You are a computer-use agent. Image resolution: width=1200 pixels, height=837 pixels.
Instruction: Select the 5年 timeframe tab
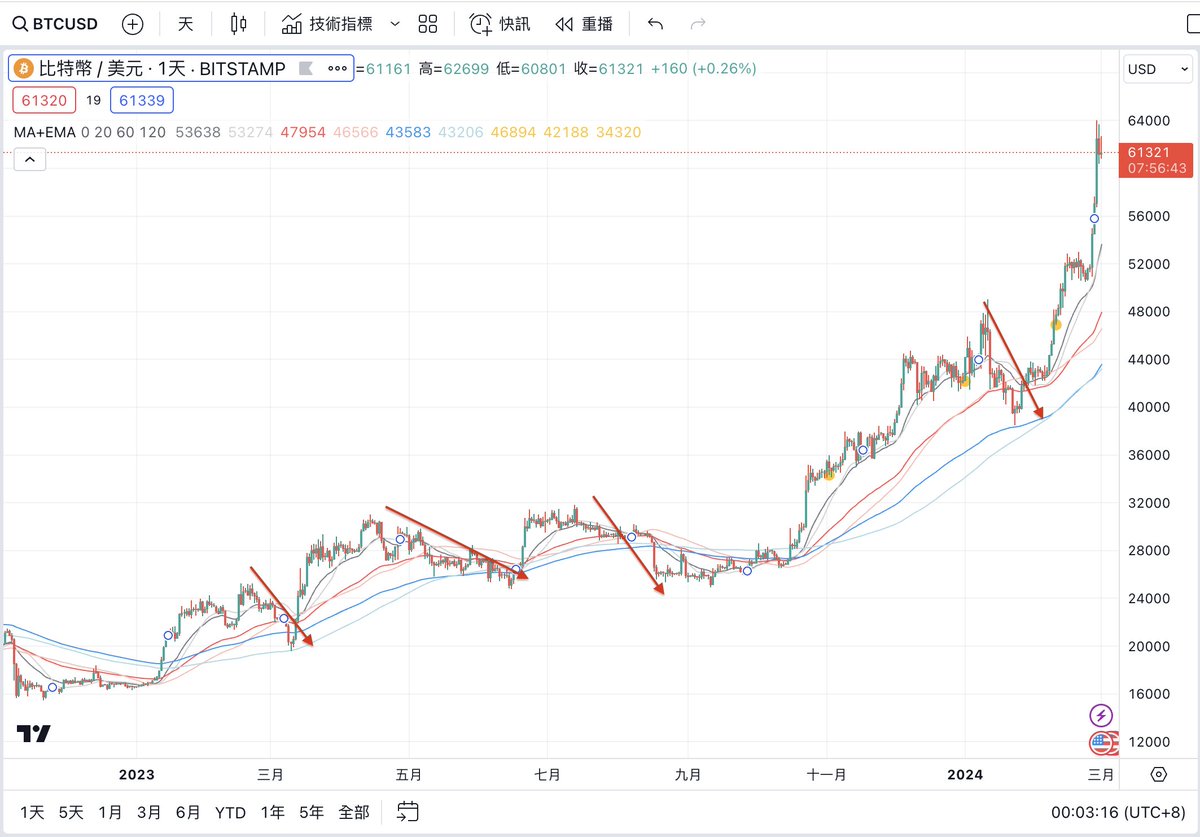click(312, 813)
